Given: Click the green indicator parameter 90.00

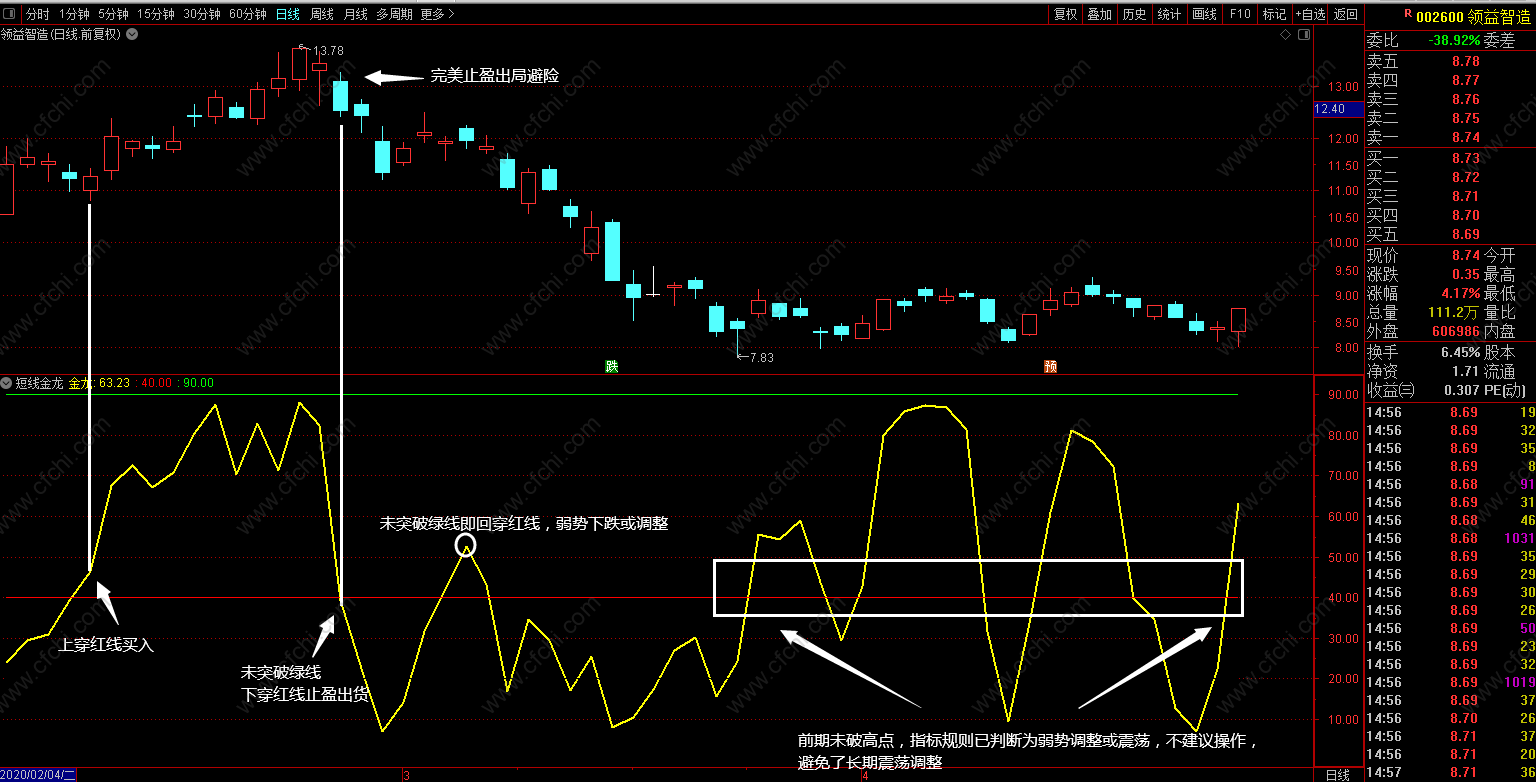Looking at the screenshot, I should pyautogui.click(x=198, y=383).
